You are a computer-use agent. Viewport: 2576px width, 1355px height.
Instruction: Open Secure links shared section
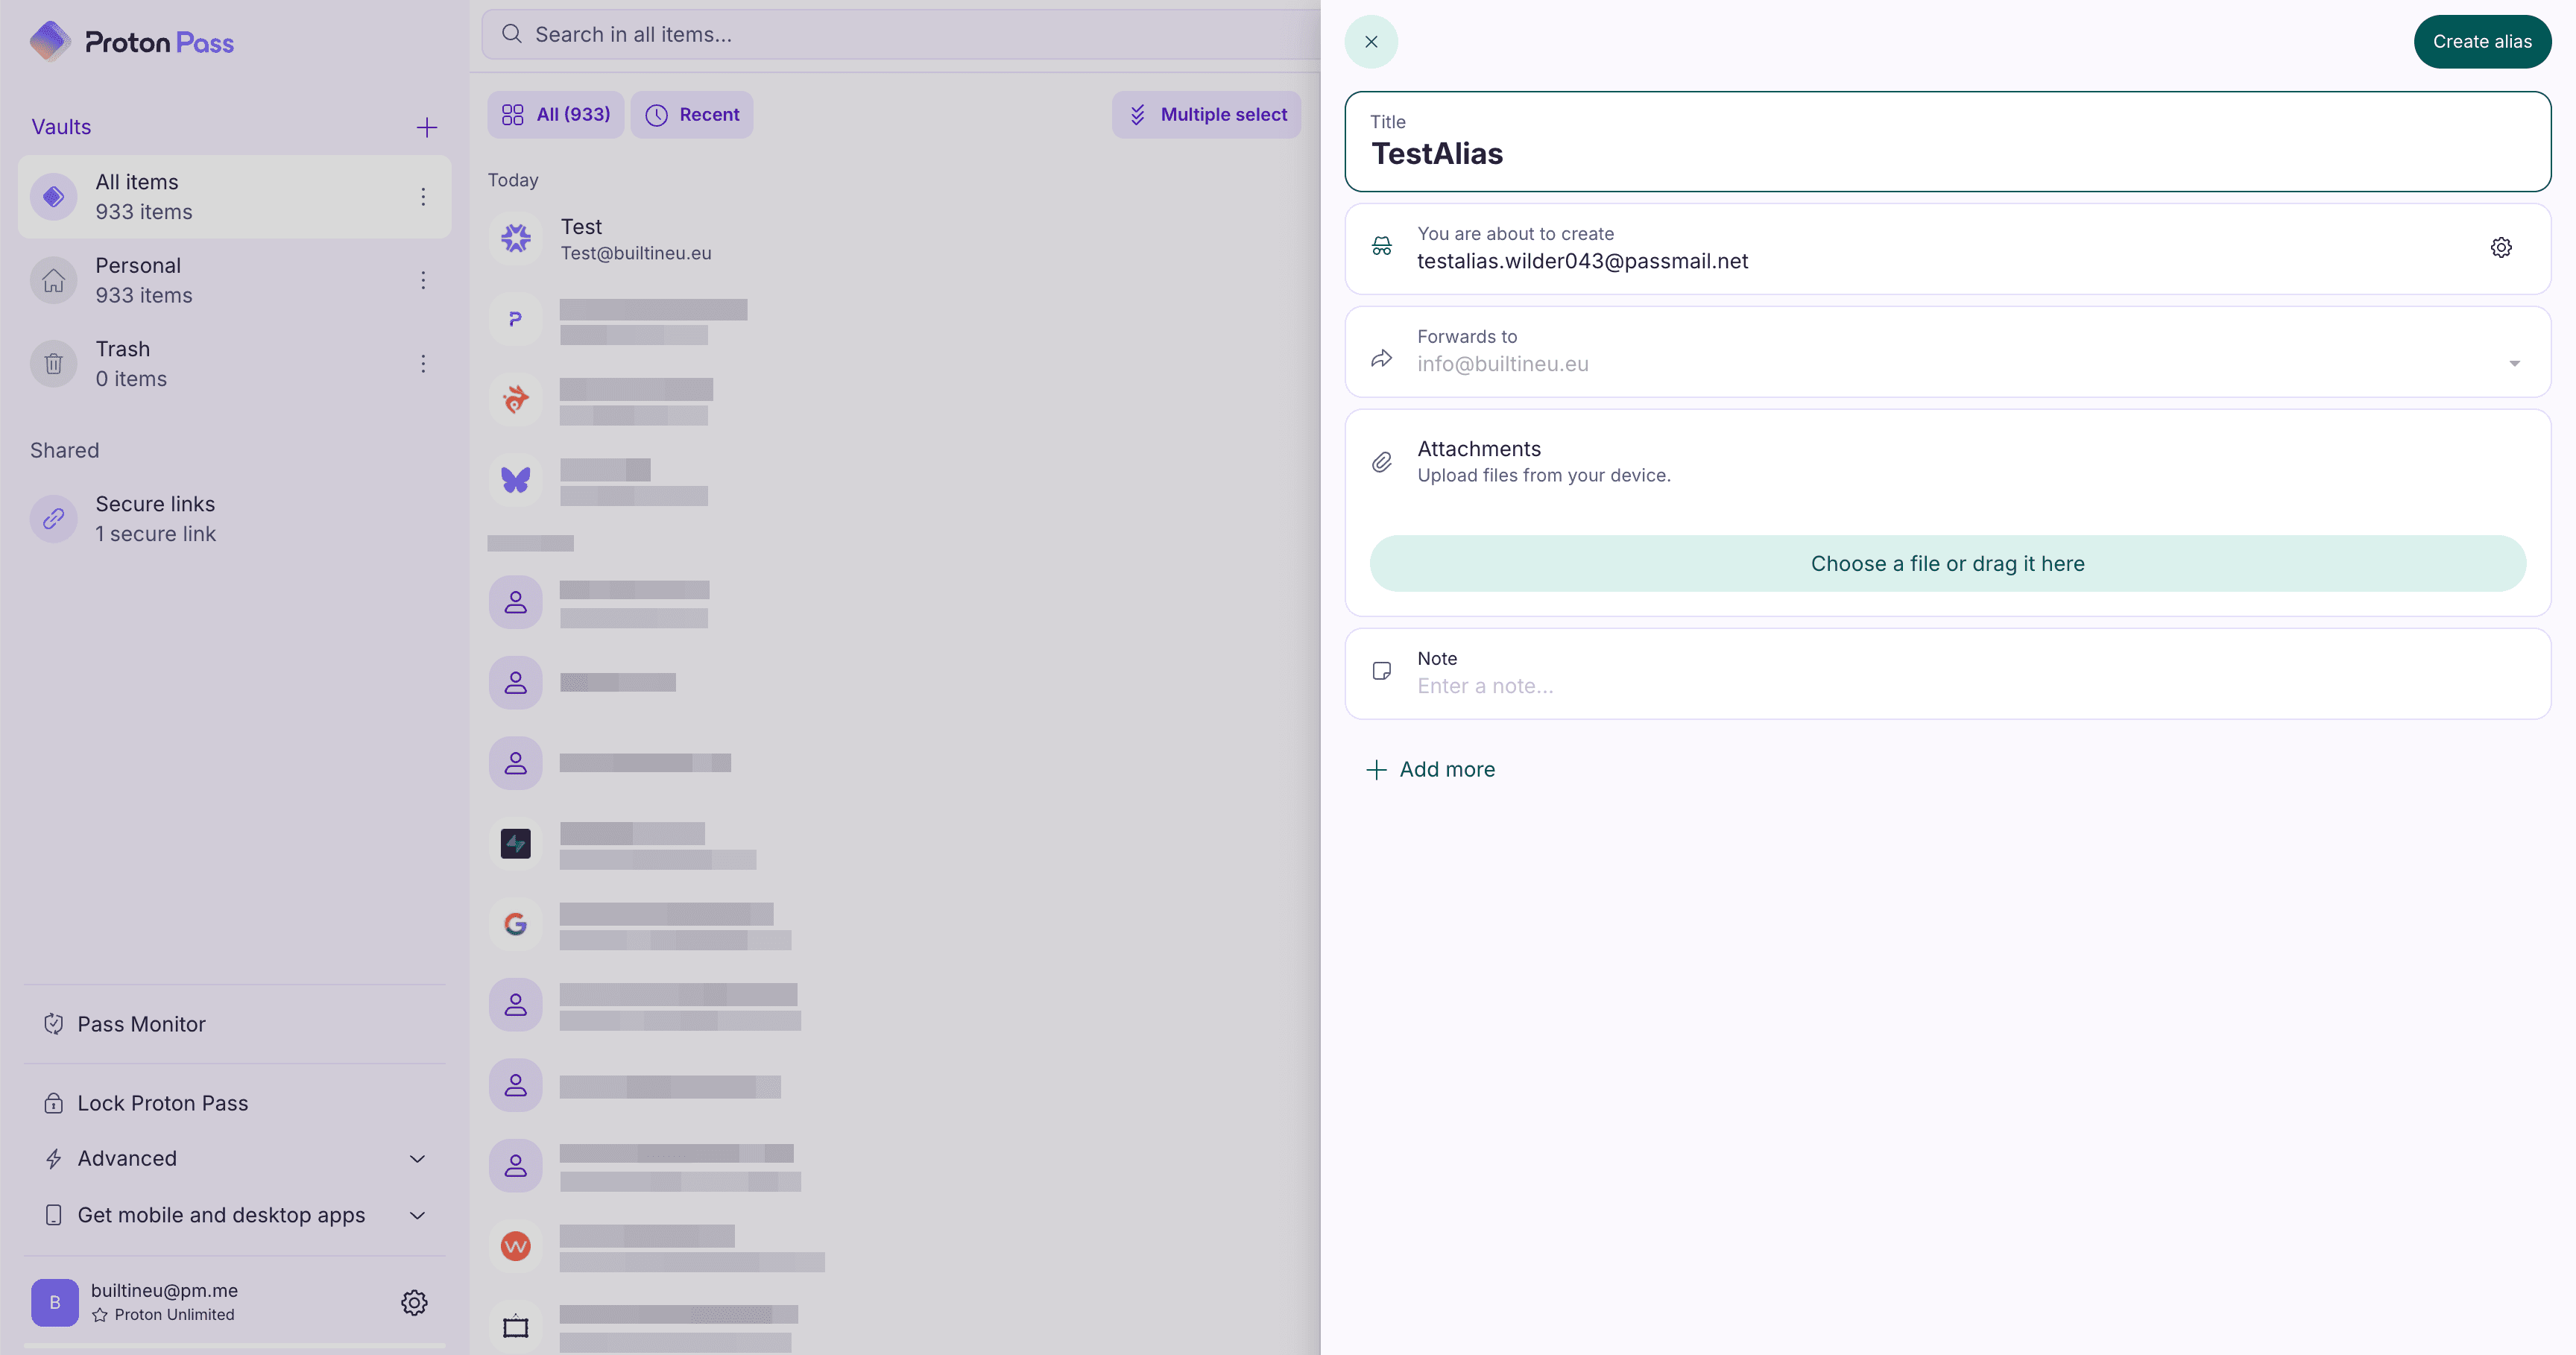pos(155,518)
